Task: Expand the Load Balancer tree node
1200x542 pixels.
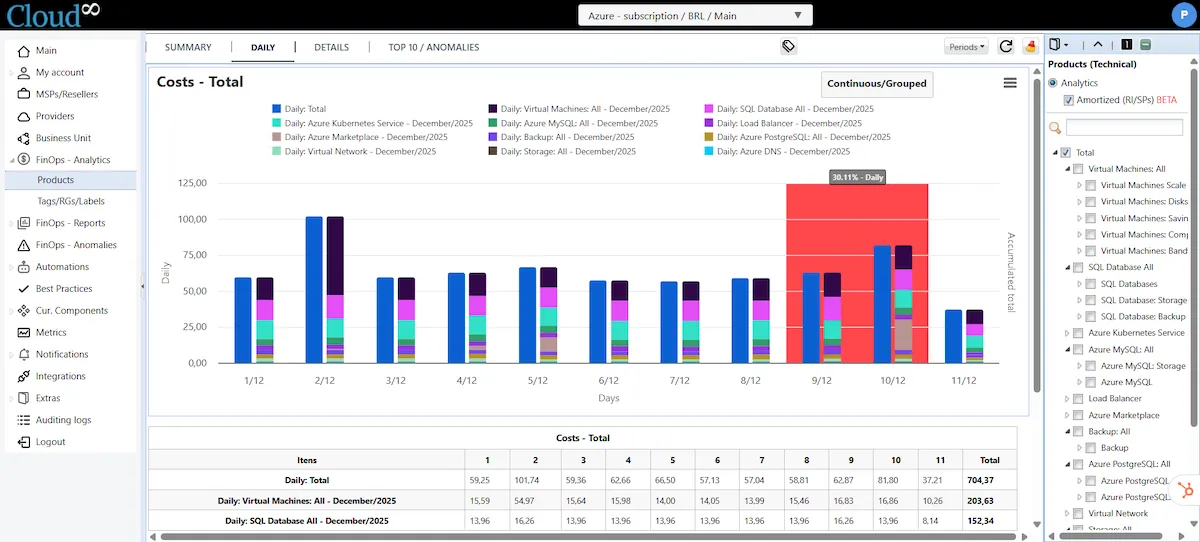Action: [x=1067, y=399]
